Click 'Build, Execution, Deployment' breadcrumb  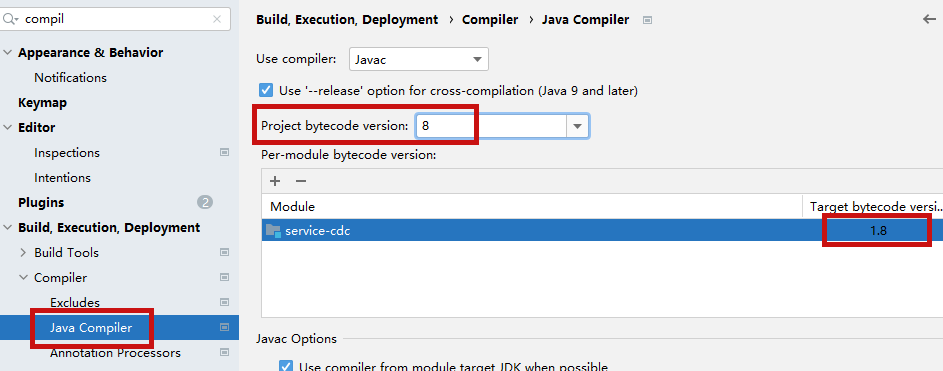347,20
